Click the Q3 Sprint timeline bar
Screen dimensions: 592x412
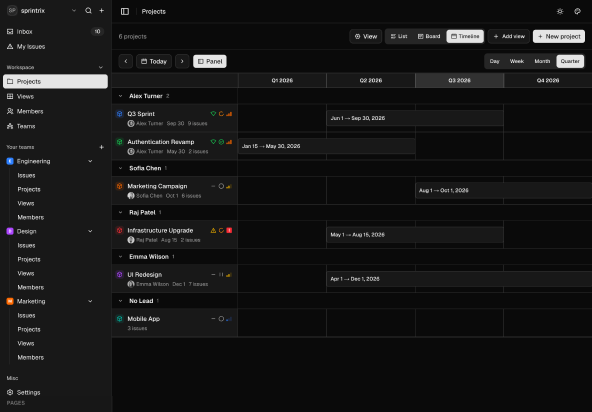[x=415, y=118]
